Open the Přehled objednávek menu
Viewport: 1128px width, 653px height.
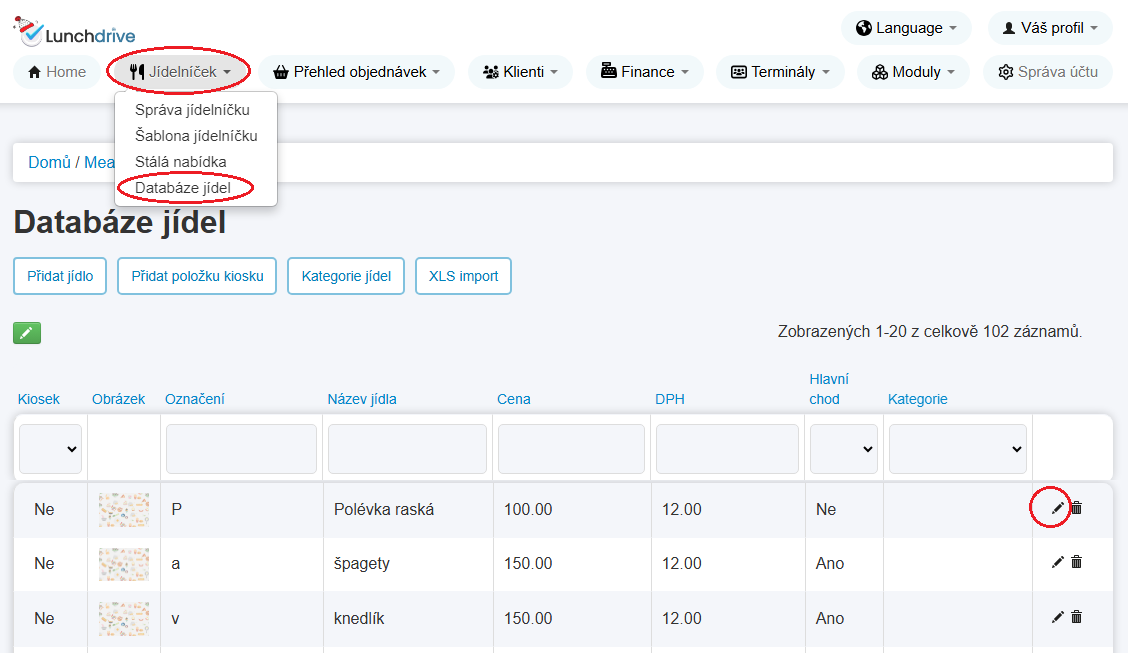(357, 72)
